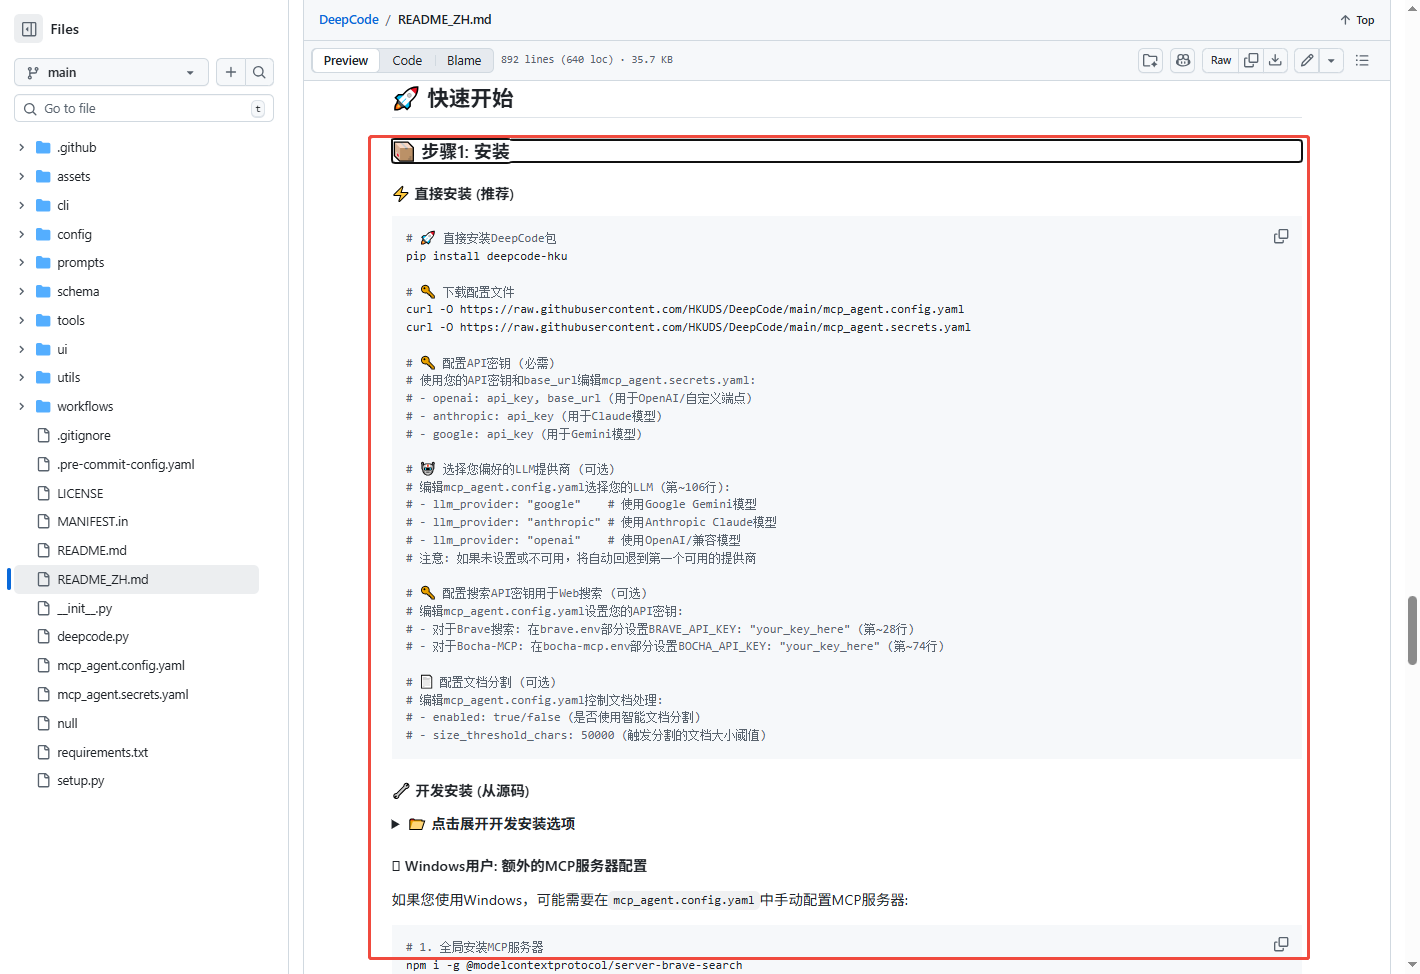Select README_ZH.md in file tree
Image resolution: width=1420 pixels, height=974 pixels.
coord(136,579)
